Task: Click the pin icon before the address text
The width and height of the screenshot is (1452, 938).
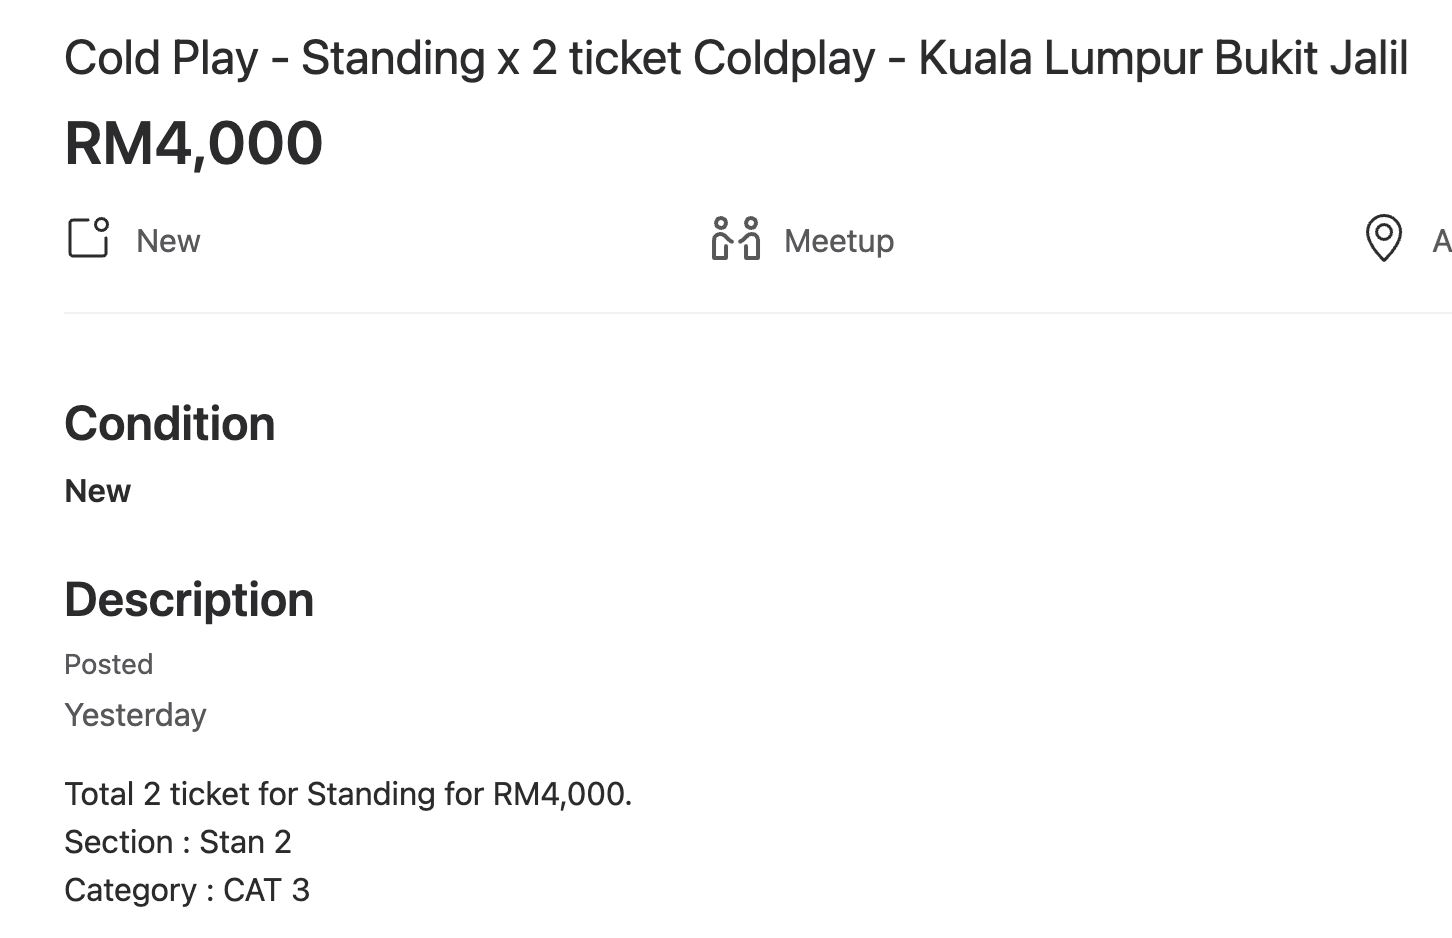Action: click(1384, 239)
